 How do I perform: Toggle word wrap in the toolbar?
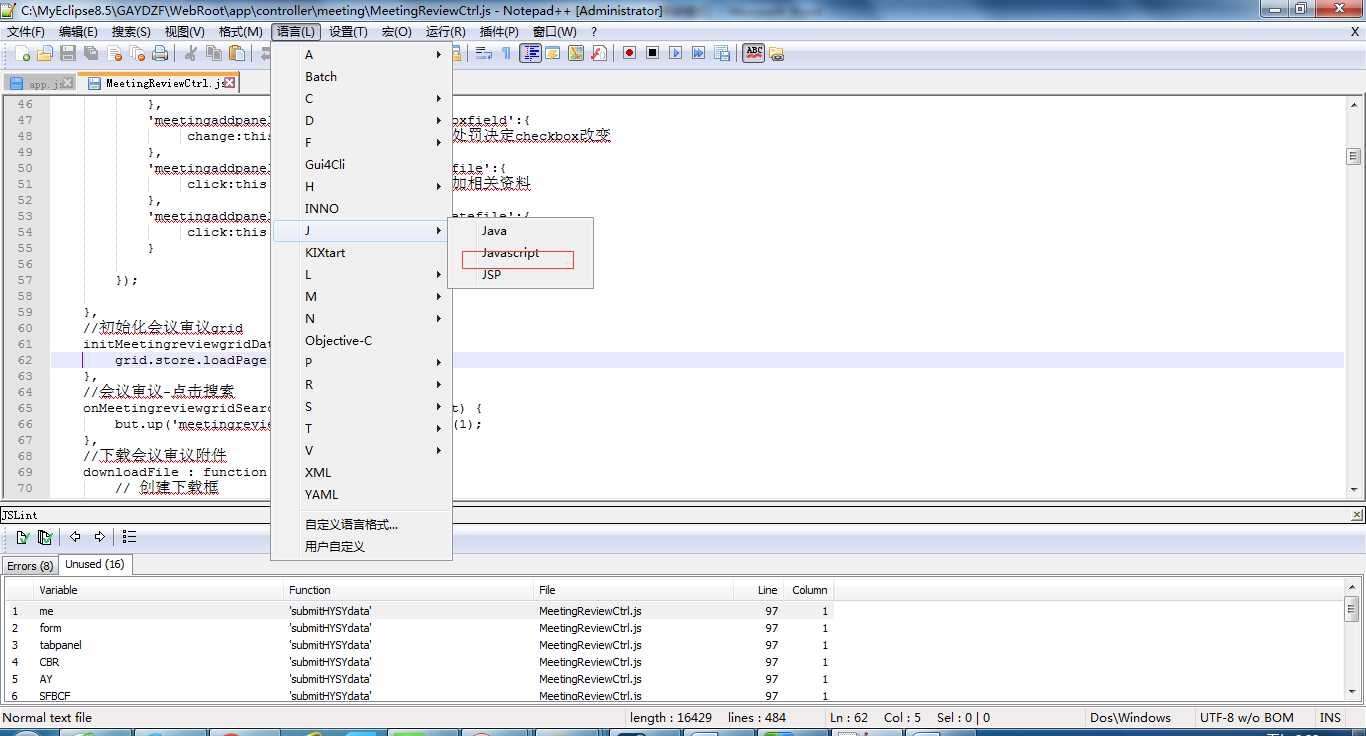[483, 53]
